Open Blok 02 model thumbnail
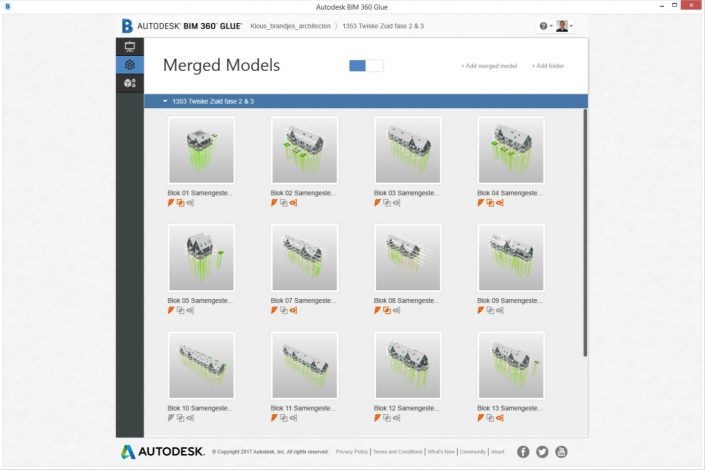The height and width of the screenshot is (470, 705). point(304,150)
